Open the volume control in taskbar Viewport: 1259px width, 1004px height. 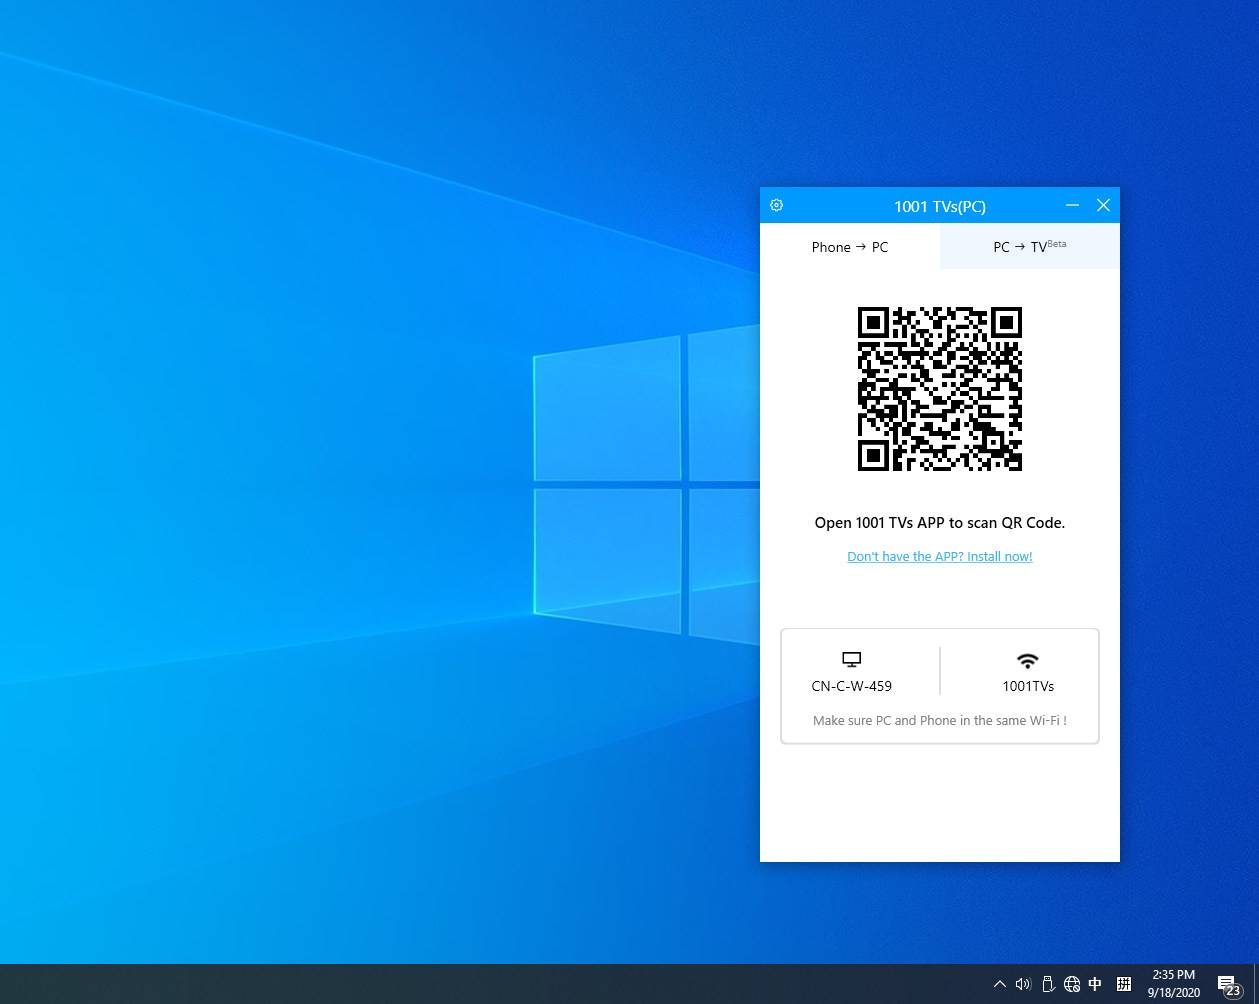1023,984
